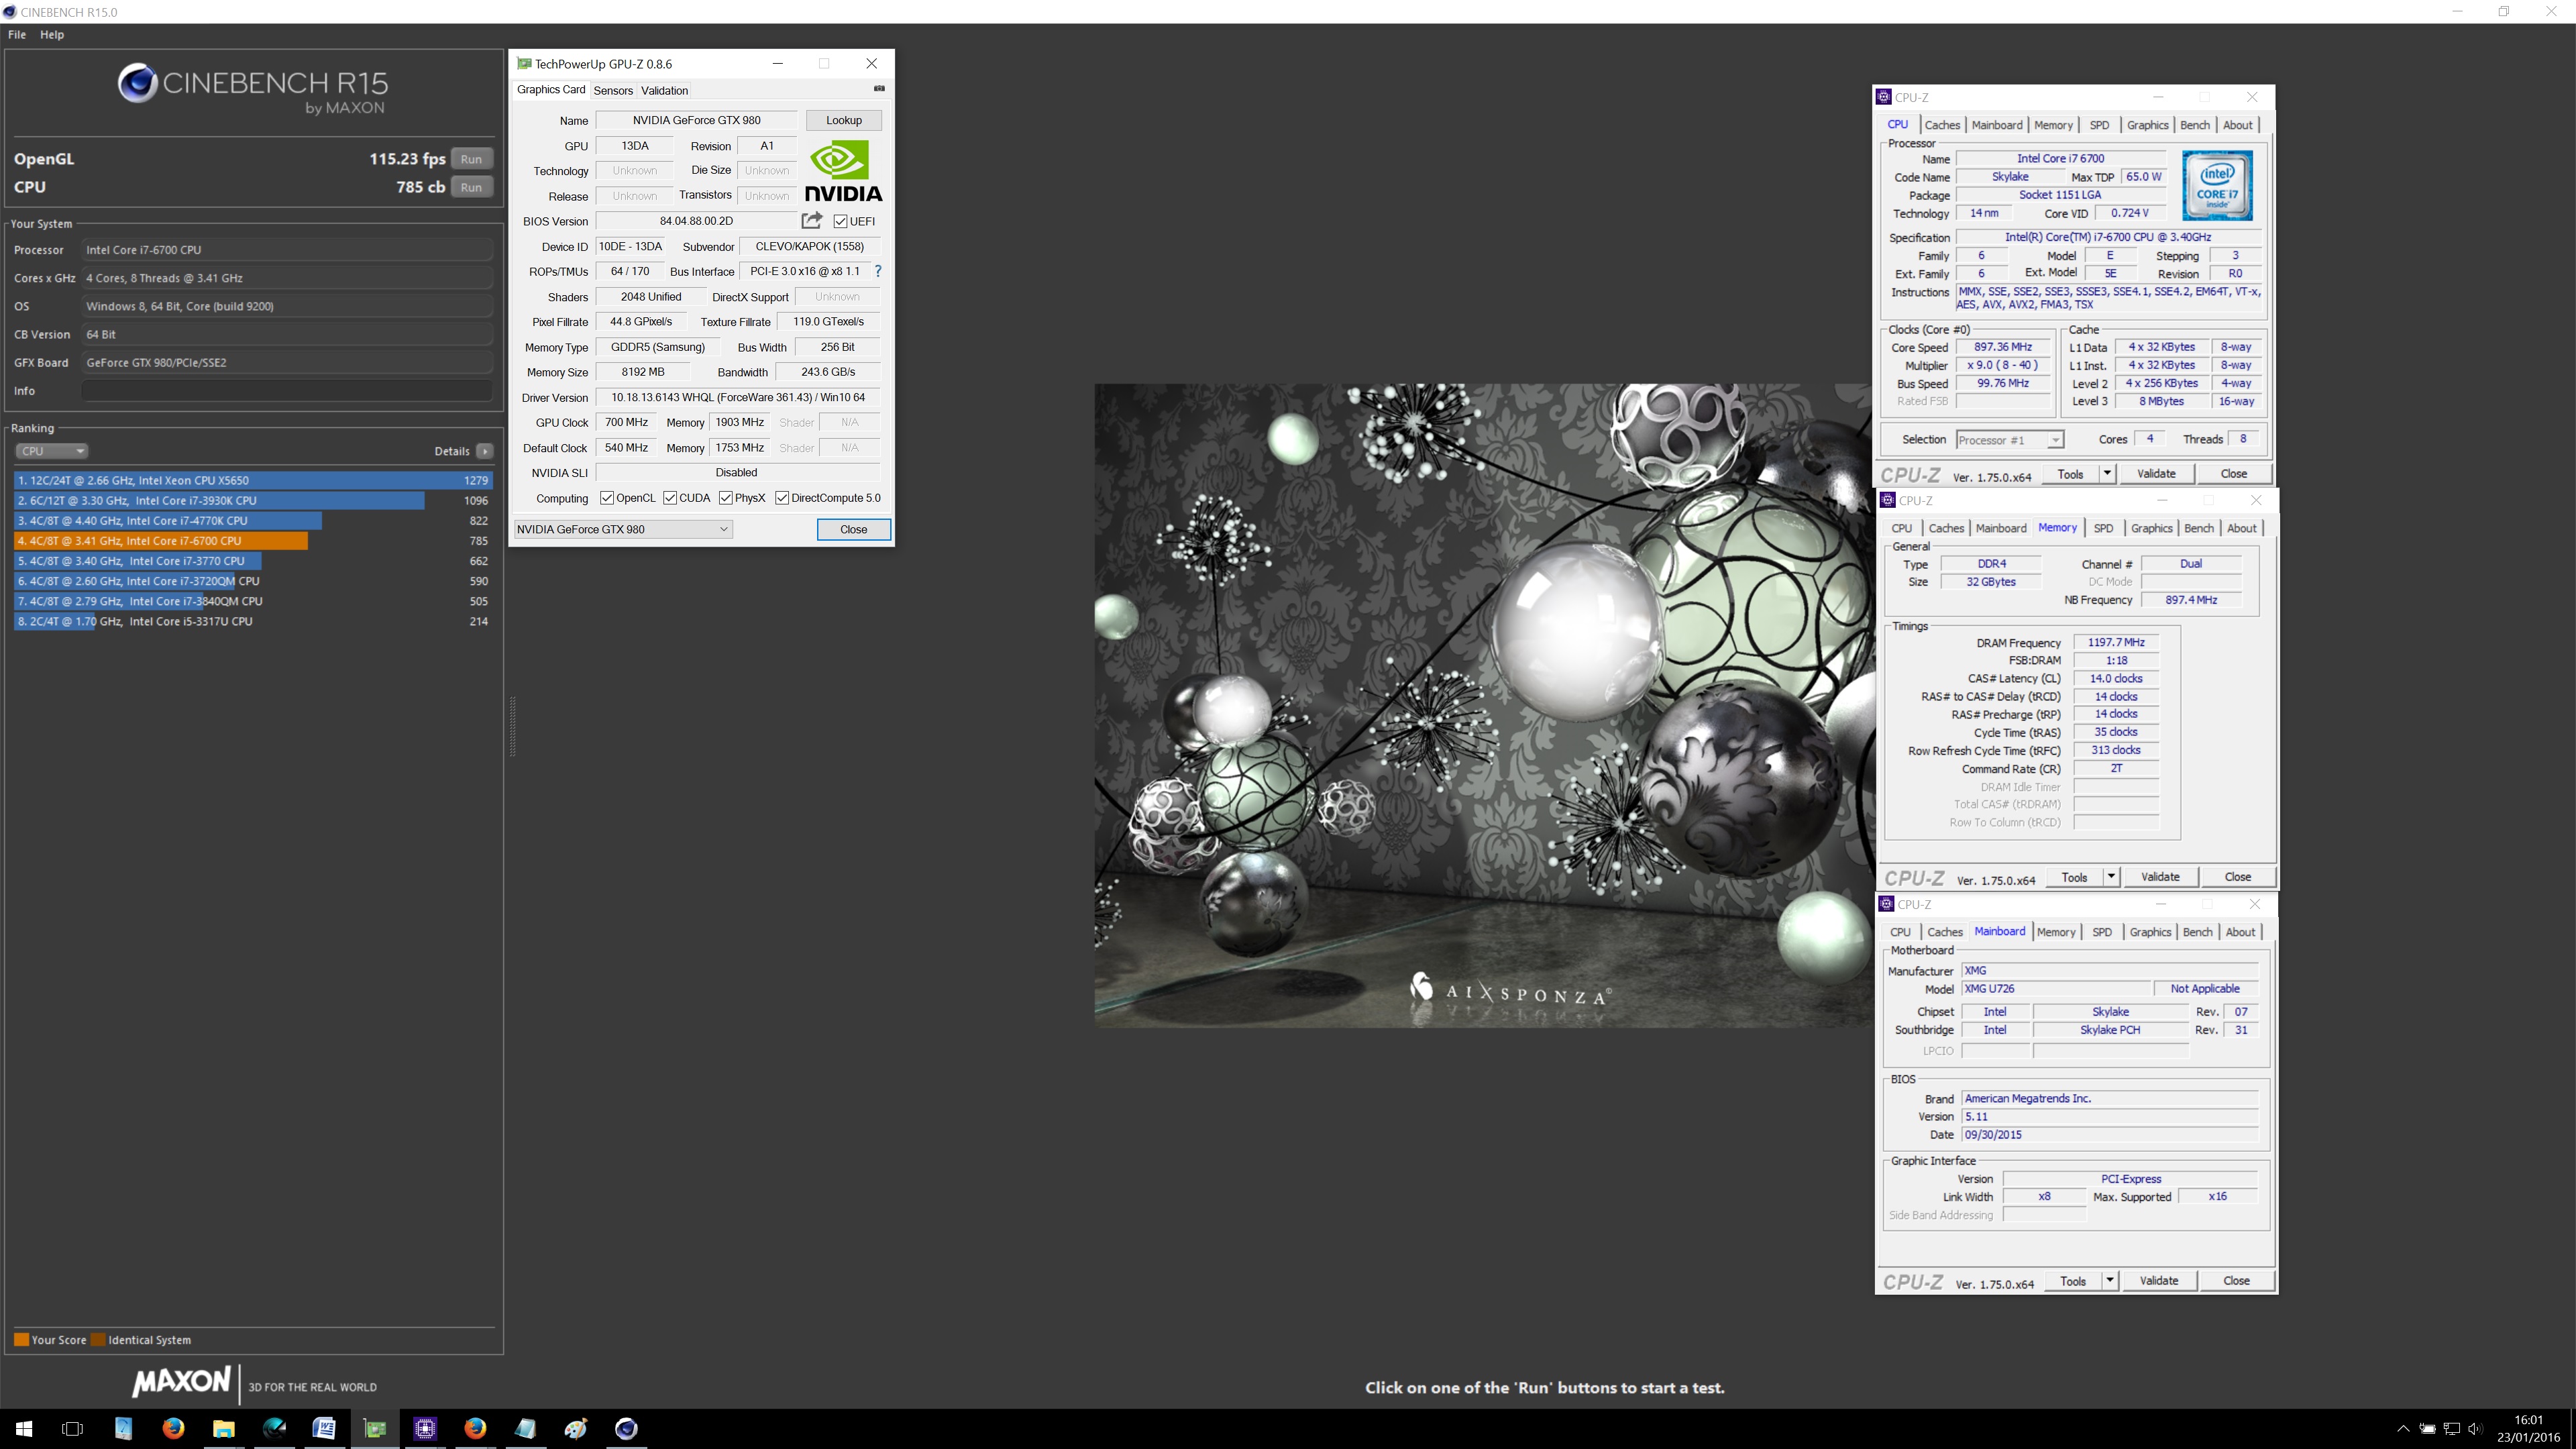Screen dimensions: 2576x1449
Task: Click the Intel Core i7 badge in CPU-Z
Action: click(x=2217, y=185)
